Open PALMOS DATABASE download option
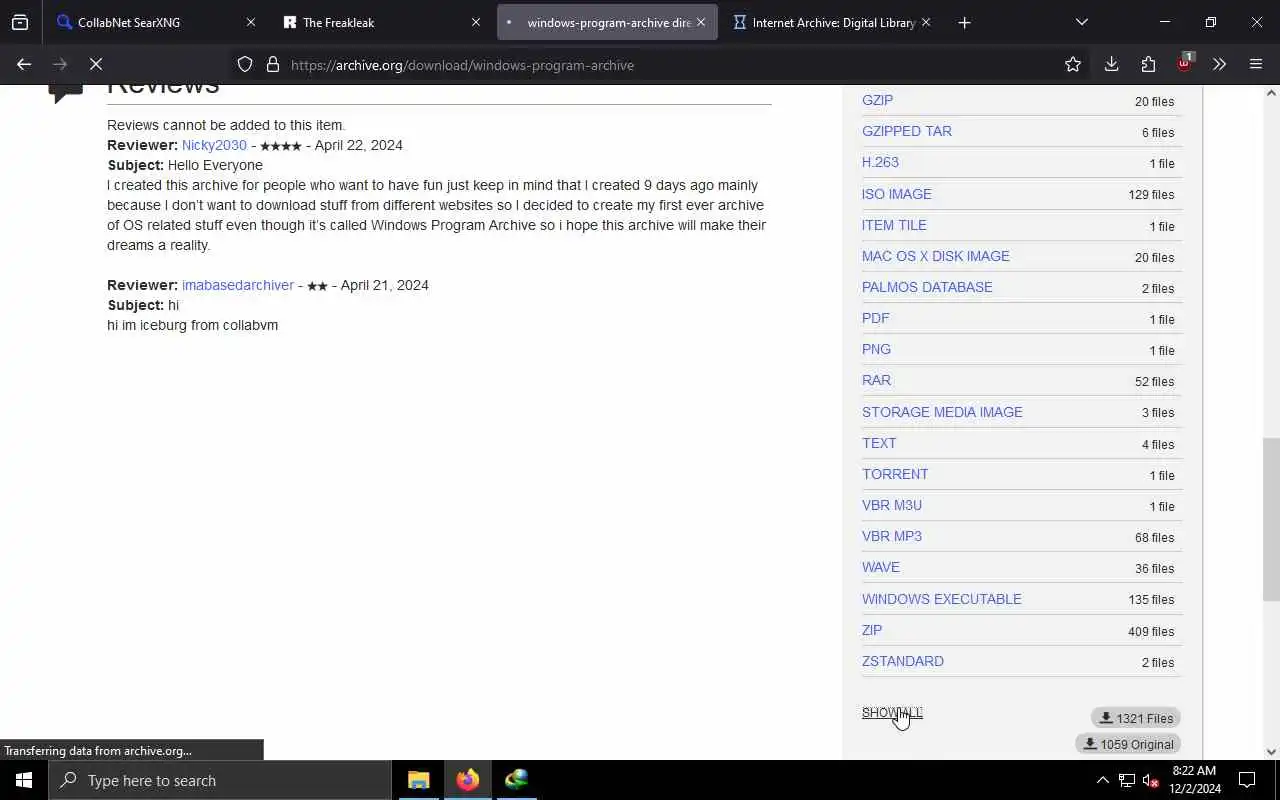1280x800 pixels. [x=927, y=287]
